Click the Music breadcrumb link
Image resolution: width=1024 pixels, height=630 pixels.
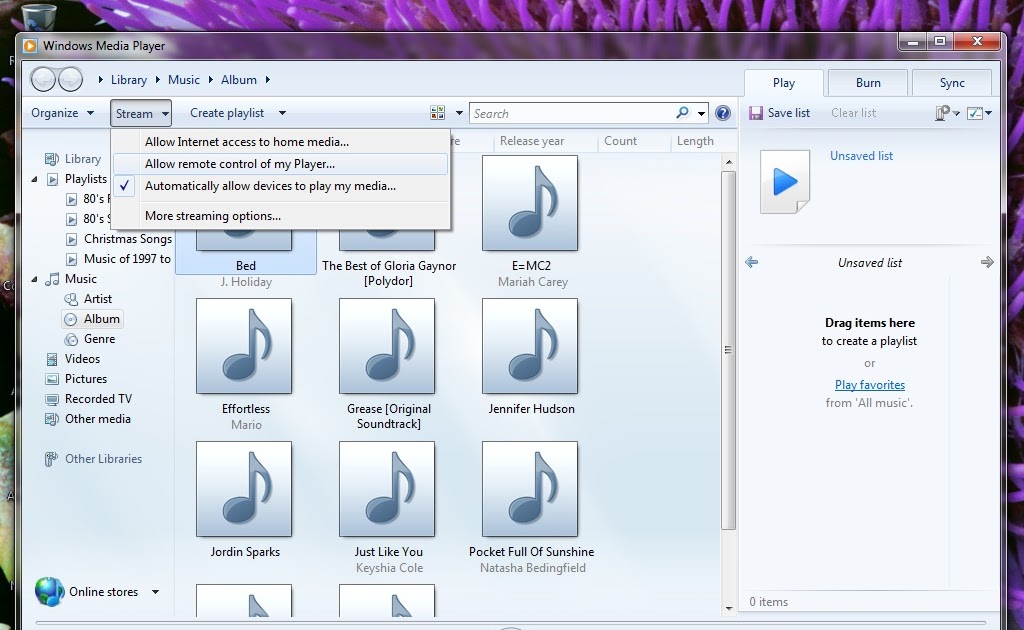click(184, 80)
